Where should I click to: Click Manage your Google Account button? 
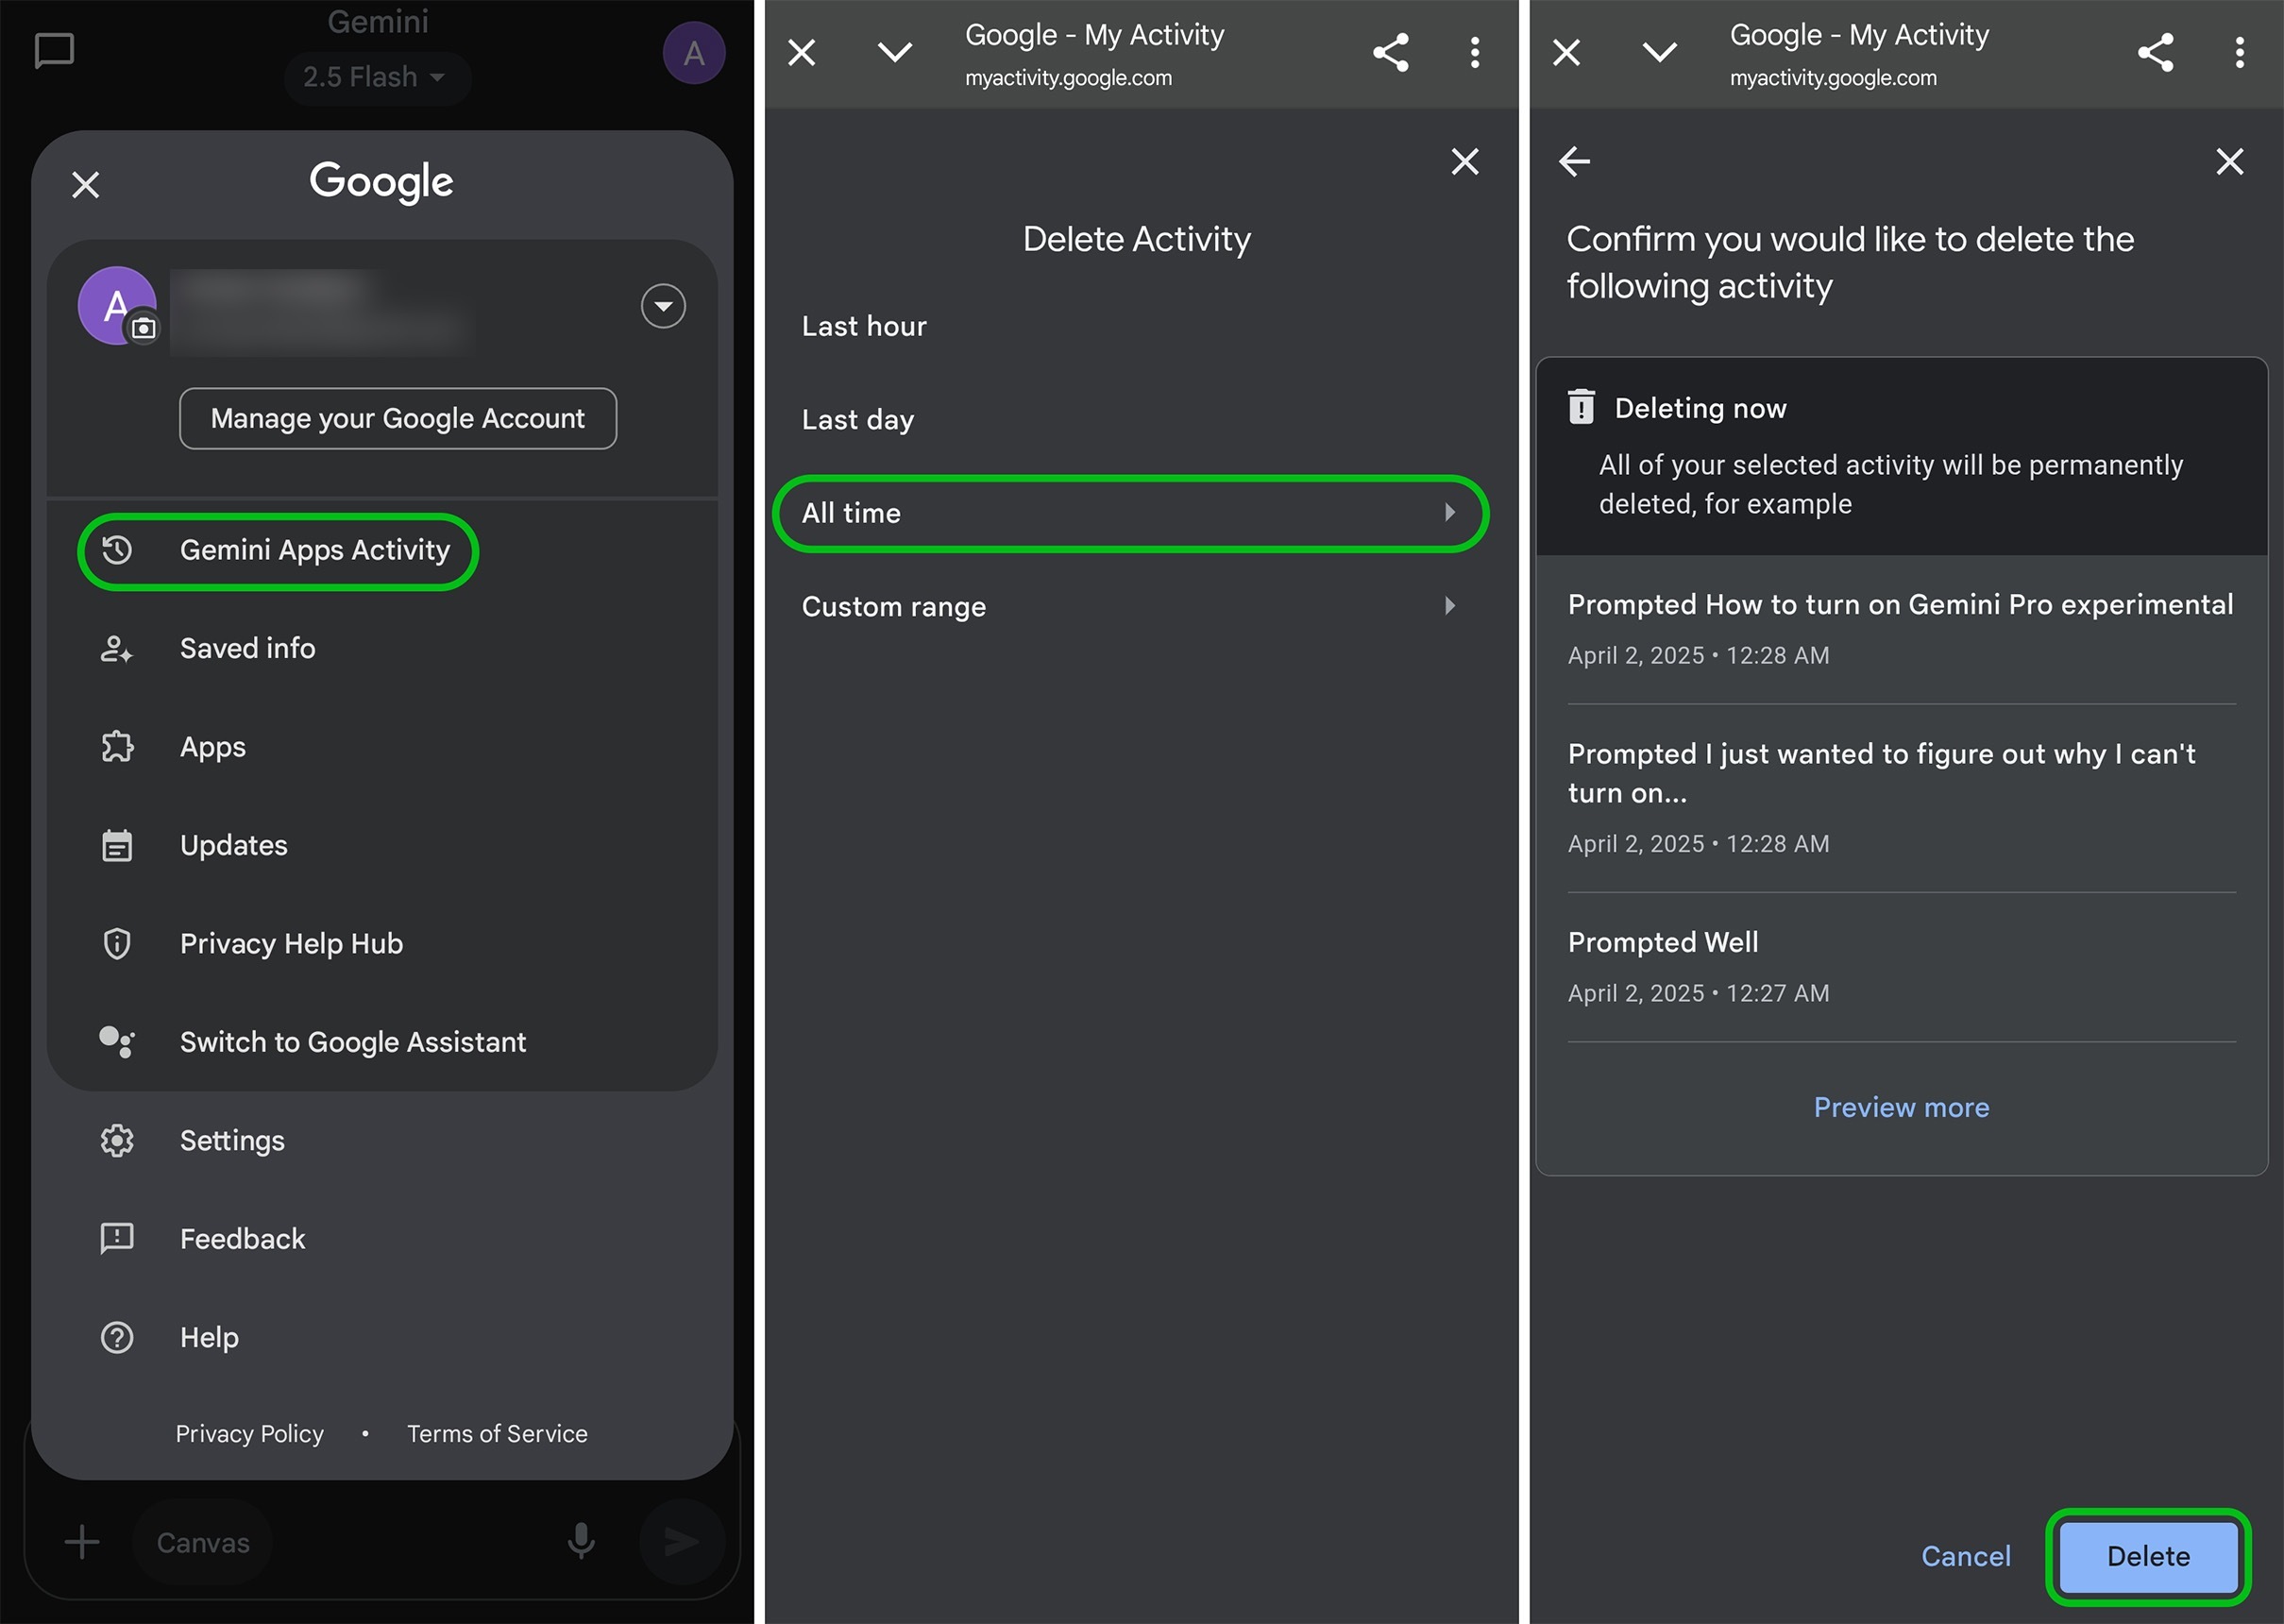click(398, 418)
